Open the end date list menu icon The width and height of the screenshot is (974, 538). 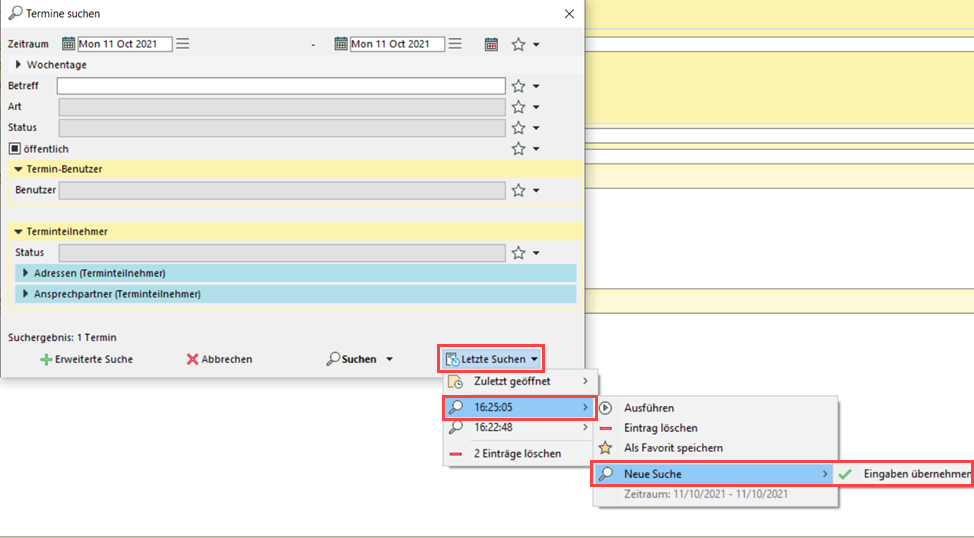coord(455,44)
